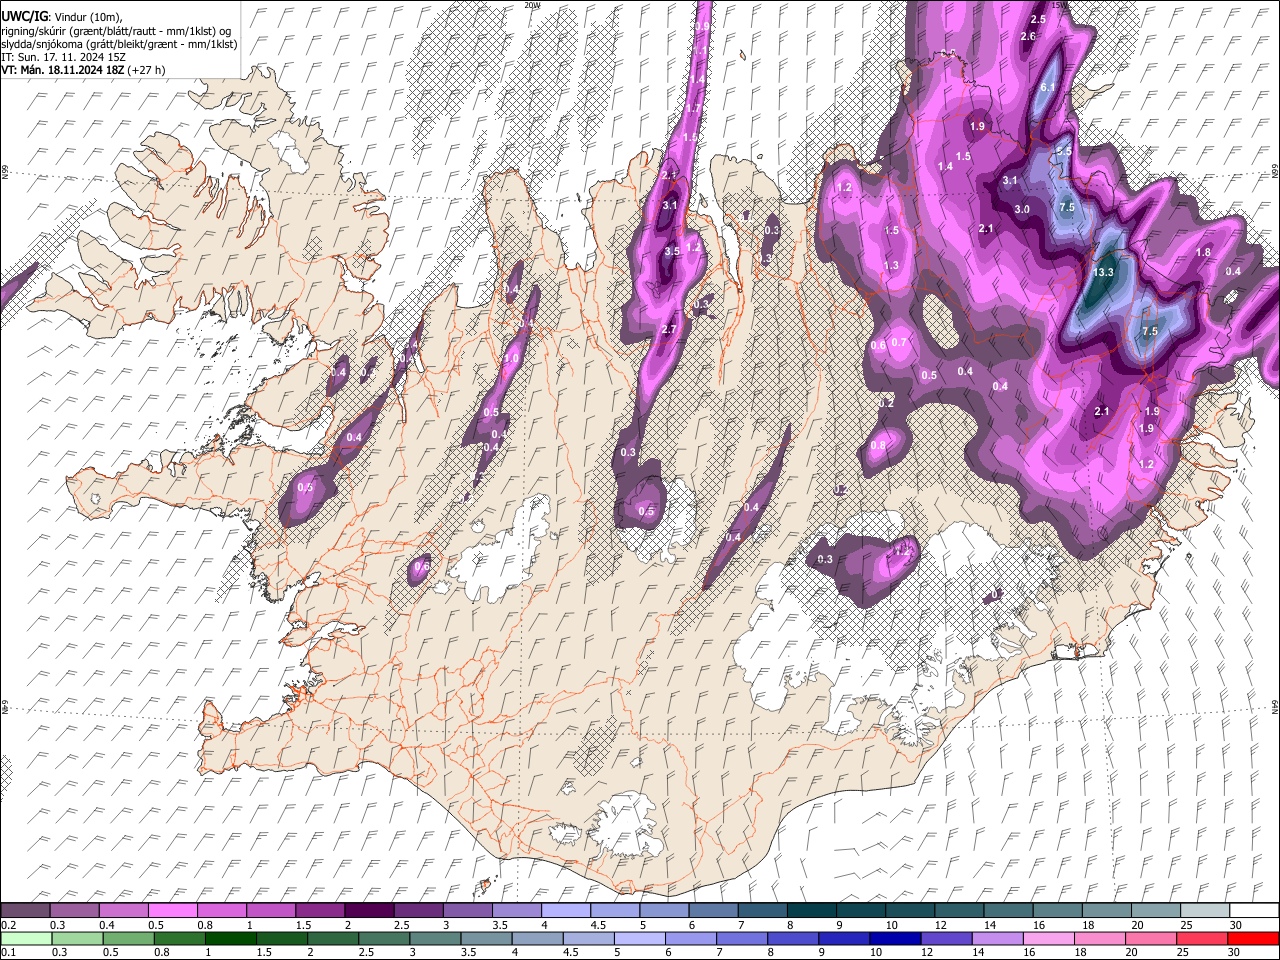Image resolution: width=1280 pixels, height=960 pixels.
Task: Click the 2.6 value near the 15W line
Action: [x=1028, y=37]
